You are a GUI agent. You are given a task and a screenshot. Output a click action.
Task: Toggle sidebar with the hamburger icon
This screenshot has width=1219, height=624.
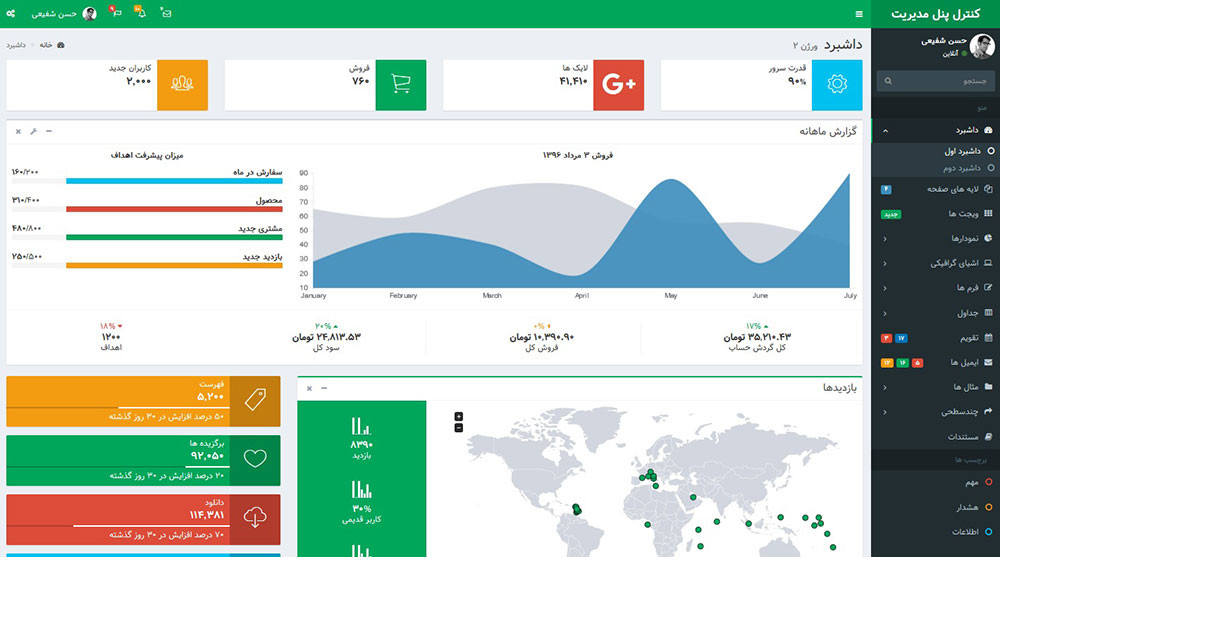(x=859, y=14)
